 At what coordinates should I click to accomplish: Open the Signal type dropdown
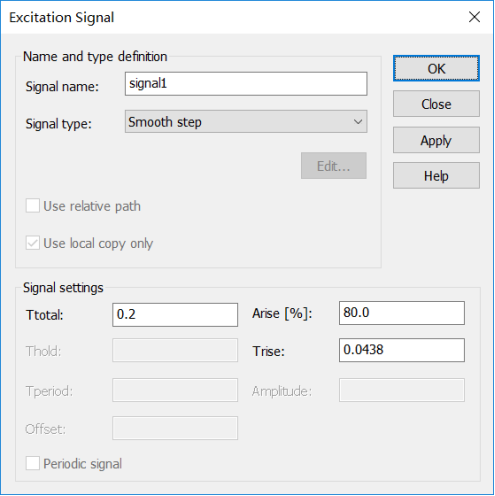(246, 122)
